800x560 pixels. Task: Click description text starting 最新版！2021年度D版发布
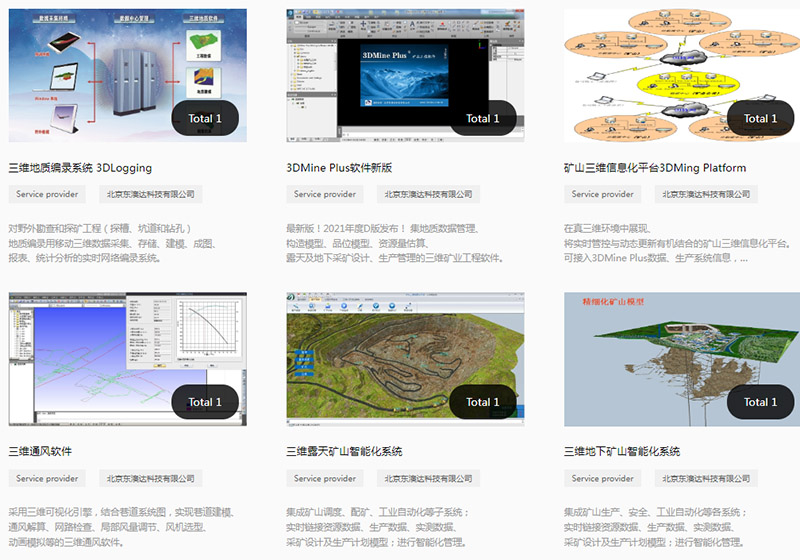coord(395,243)
